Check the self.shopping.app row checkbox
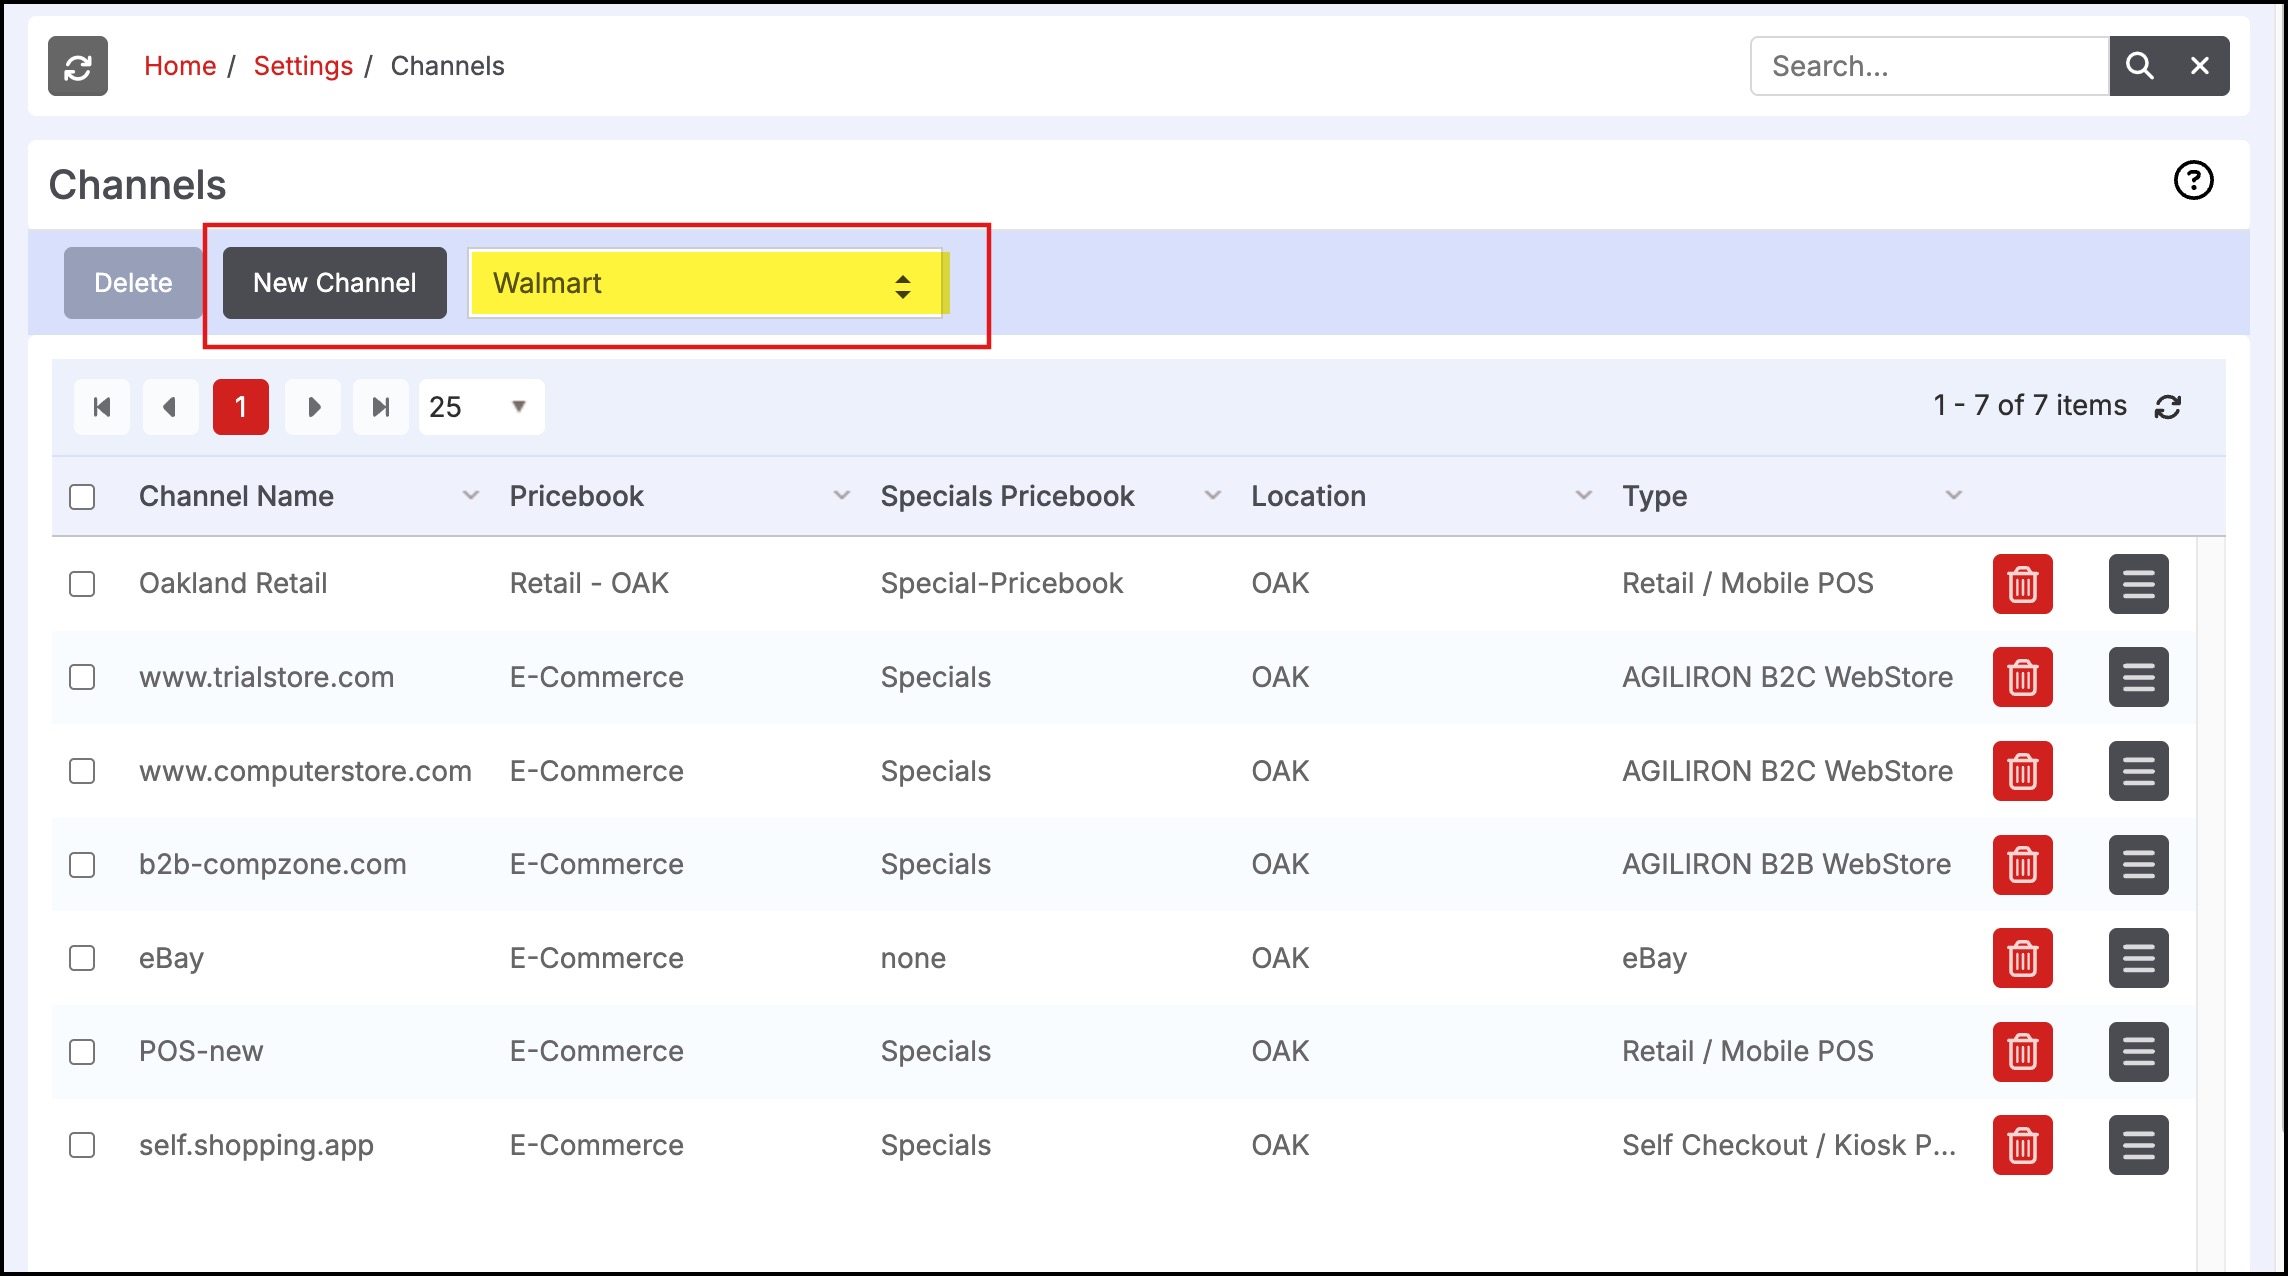The width and height of the screenshot is (2288, 1276). (x=82, y=1145)
